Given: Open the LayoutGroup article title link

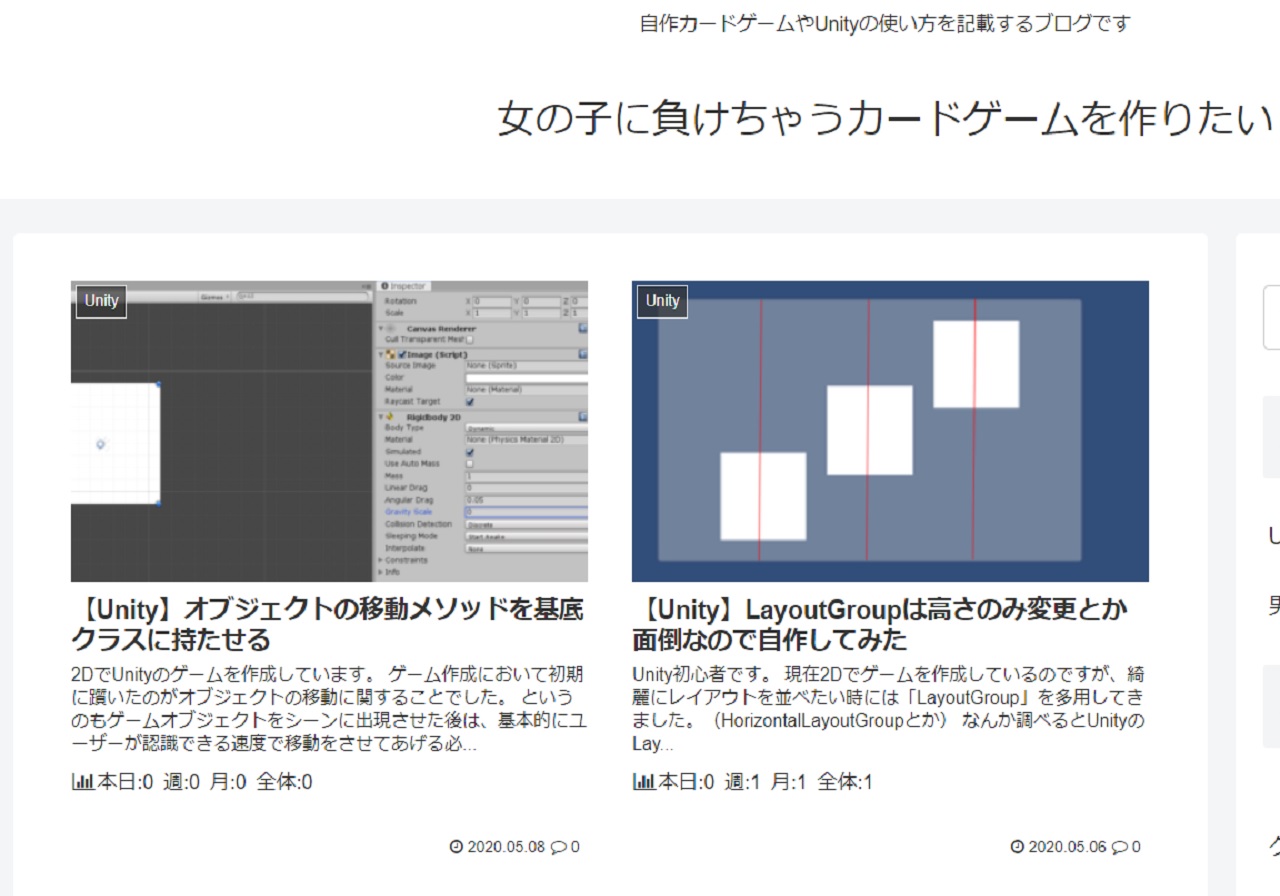Looking at the screenshot, I should point(880,624).
